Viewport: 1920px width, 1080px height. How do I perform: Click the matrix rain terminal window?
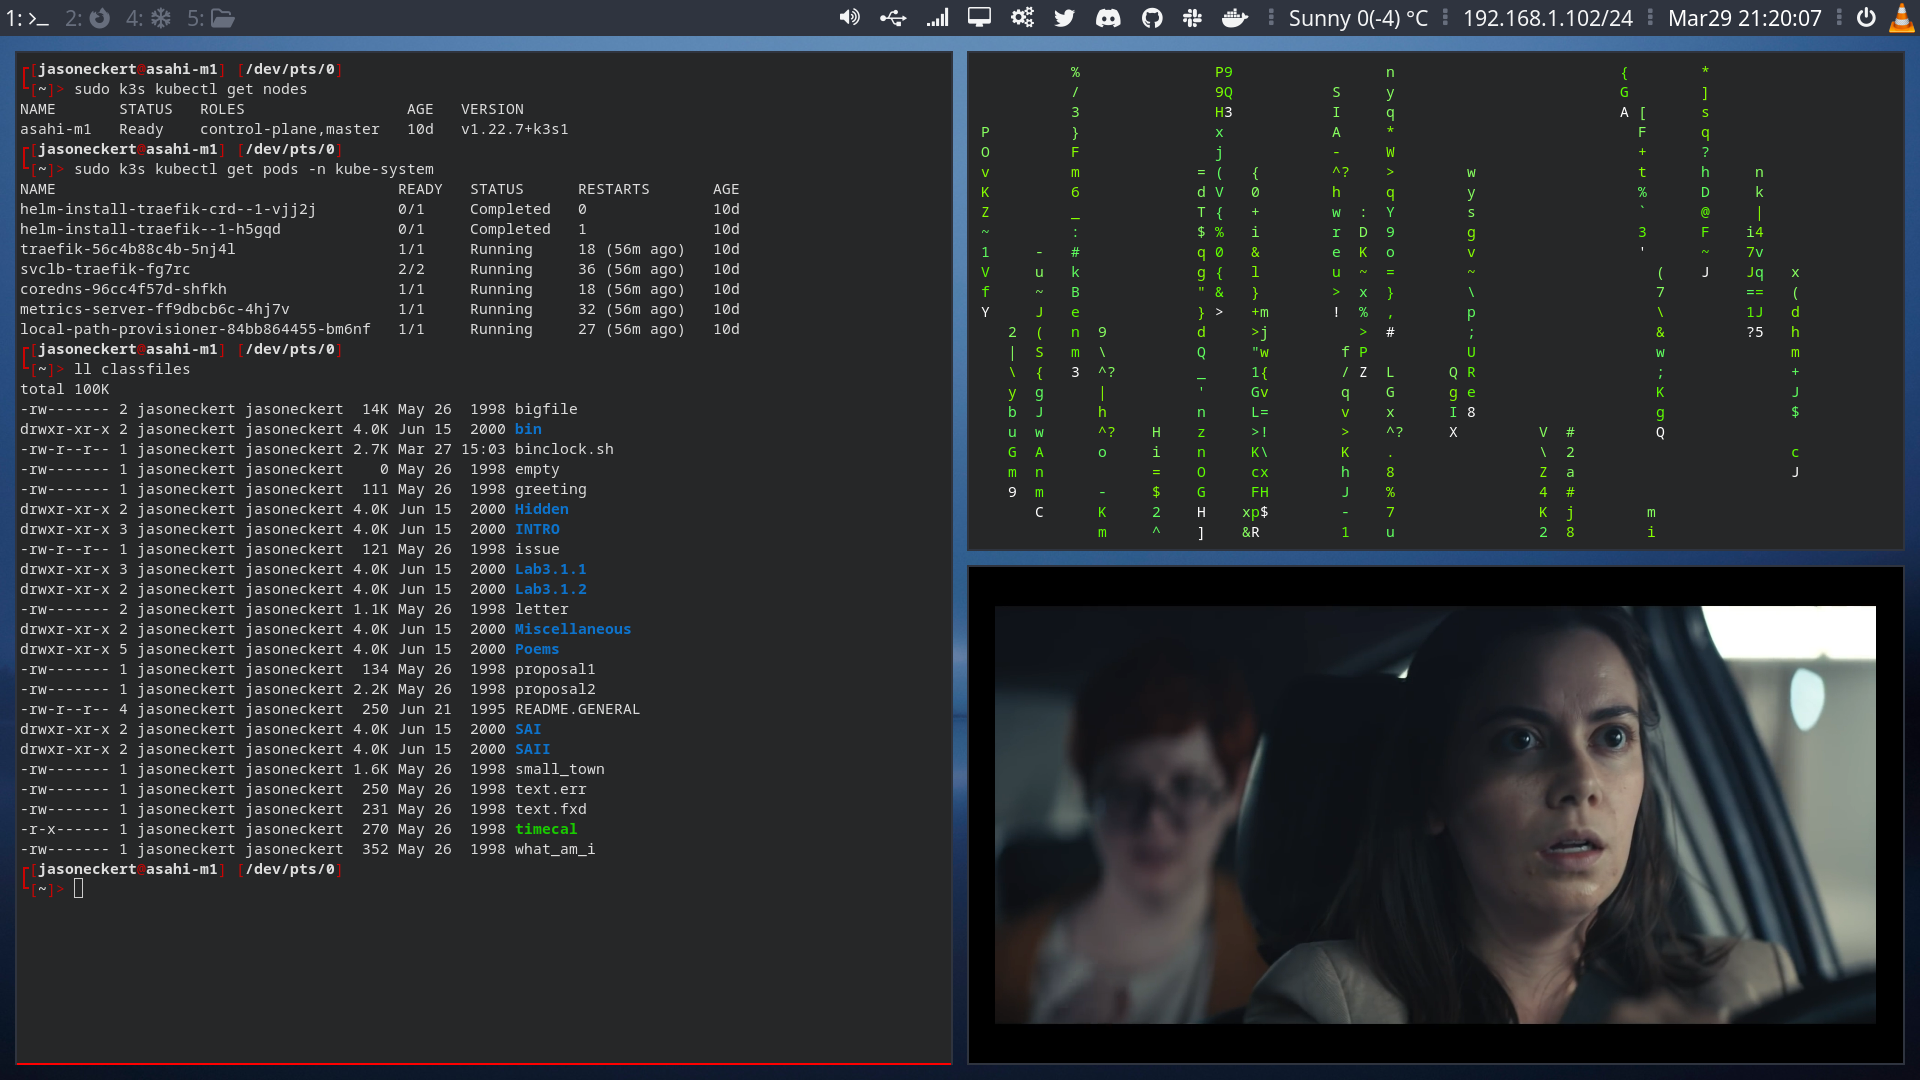[1435, 300]
